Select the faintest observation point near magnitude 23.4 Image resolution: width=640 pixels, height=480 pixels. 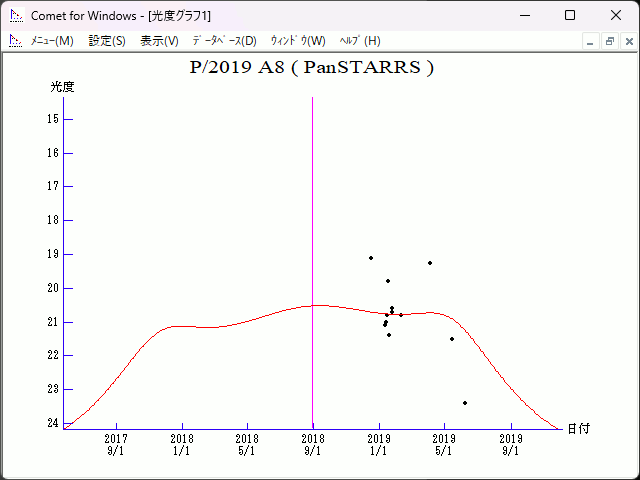pyautogui.click(x=465, y=403)
